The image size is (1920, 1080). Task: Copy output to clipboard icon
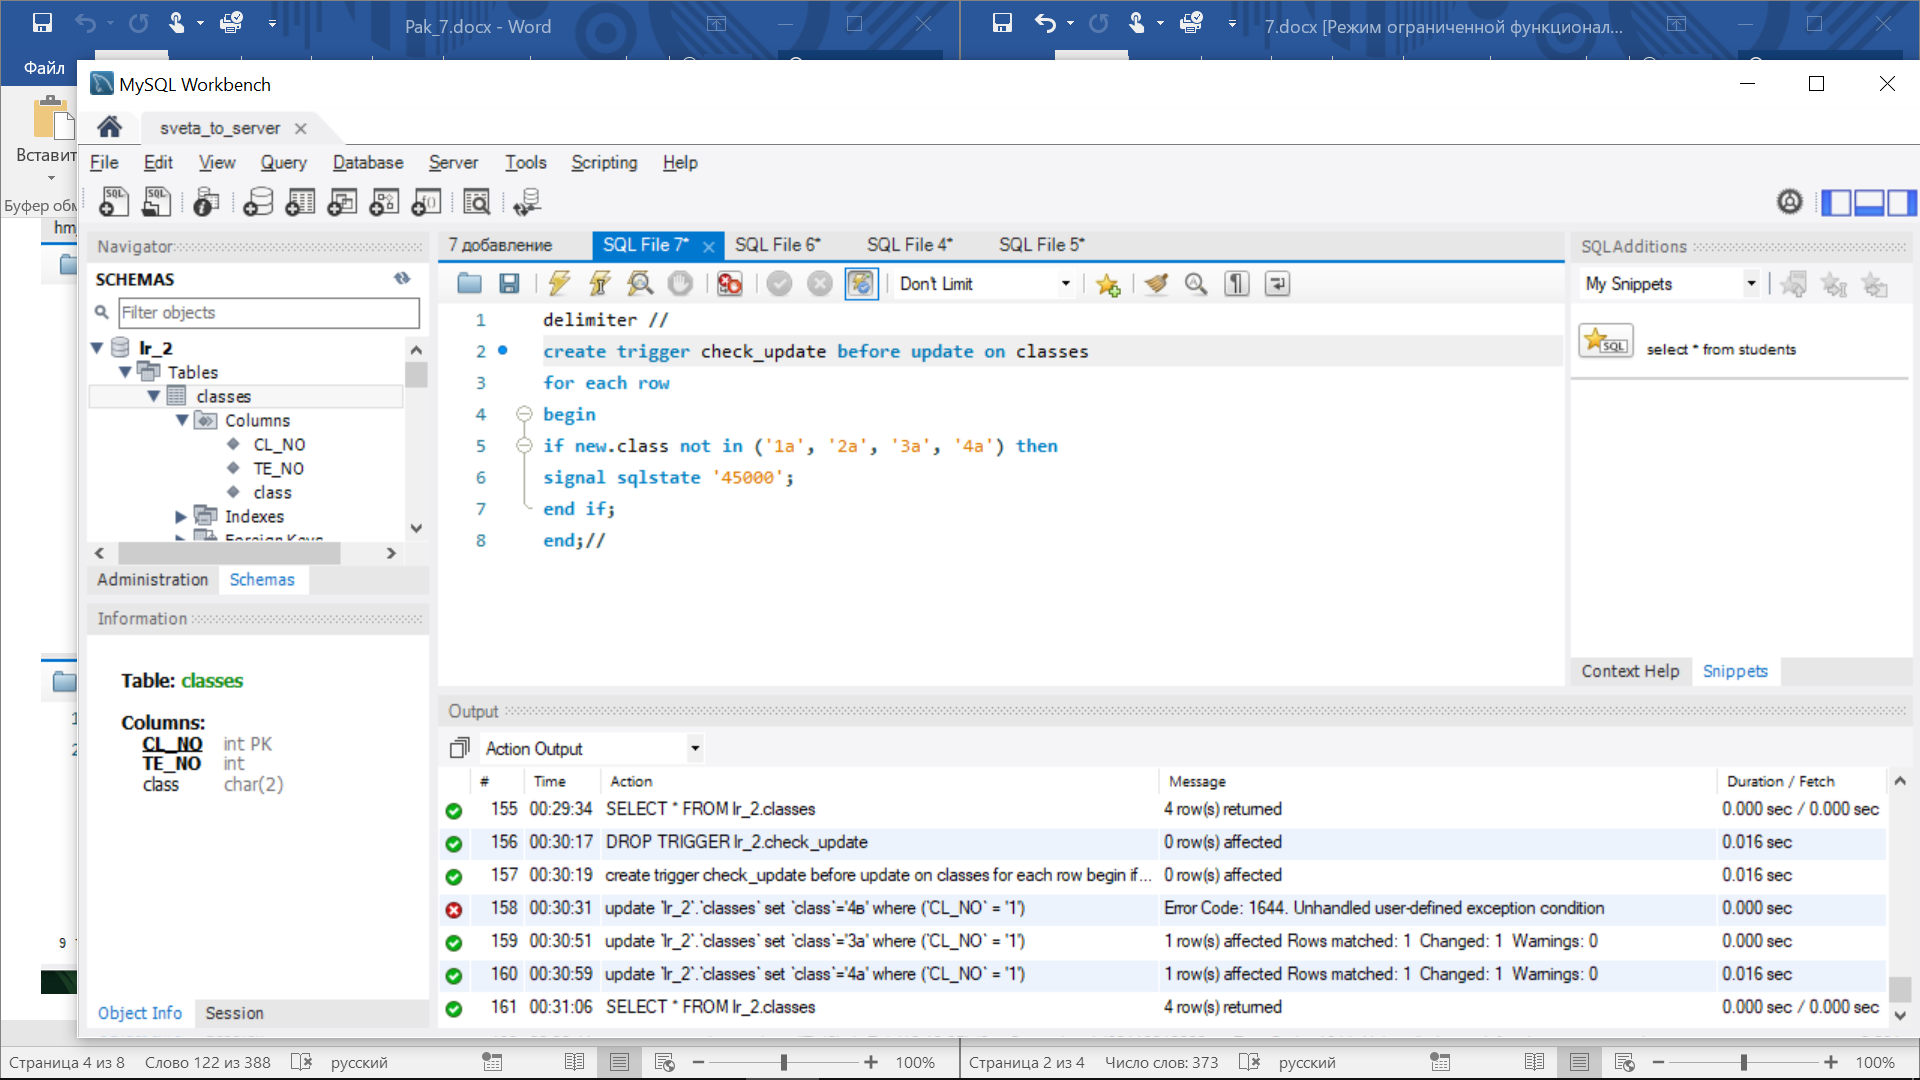tap(459, 748)
